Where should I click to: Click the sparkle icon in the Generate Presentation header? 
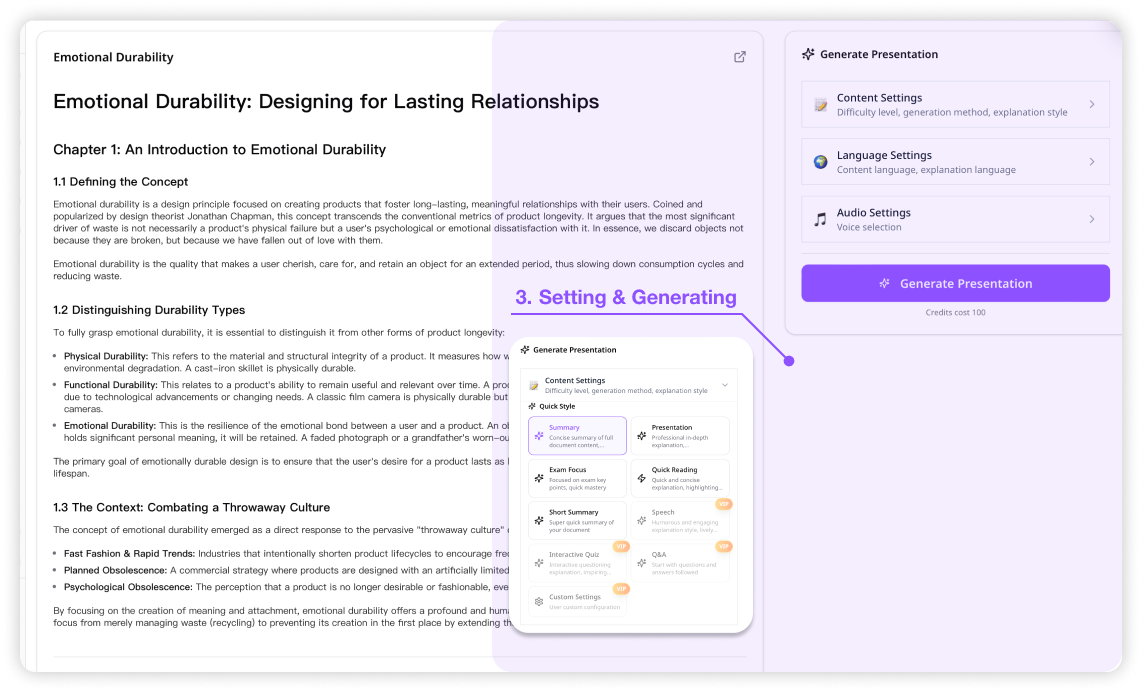coord(808,55)
